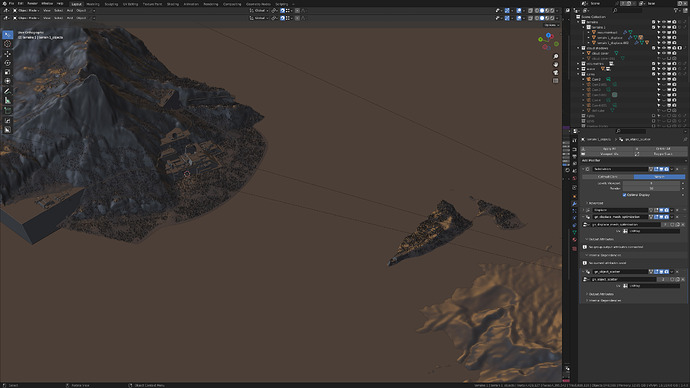
Task: Open the Render properties tab
Action: coord(574,149)
